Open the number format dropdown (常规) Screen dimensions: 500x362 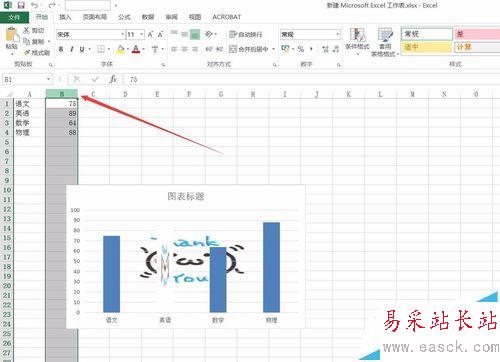pos(338,34)
